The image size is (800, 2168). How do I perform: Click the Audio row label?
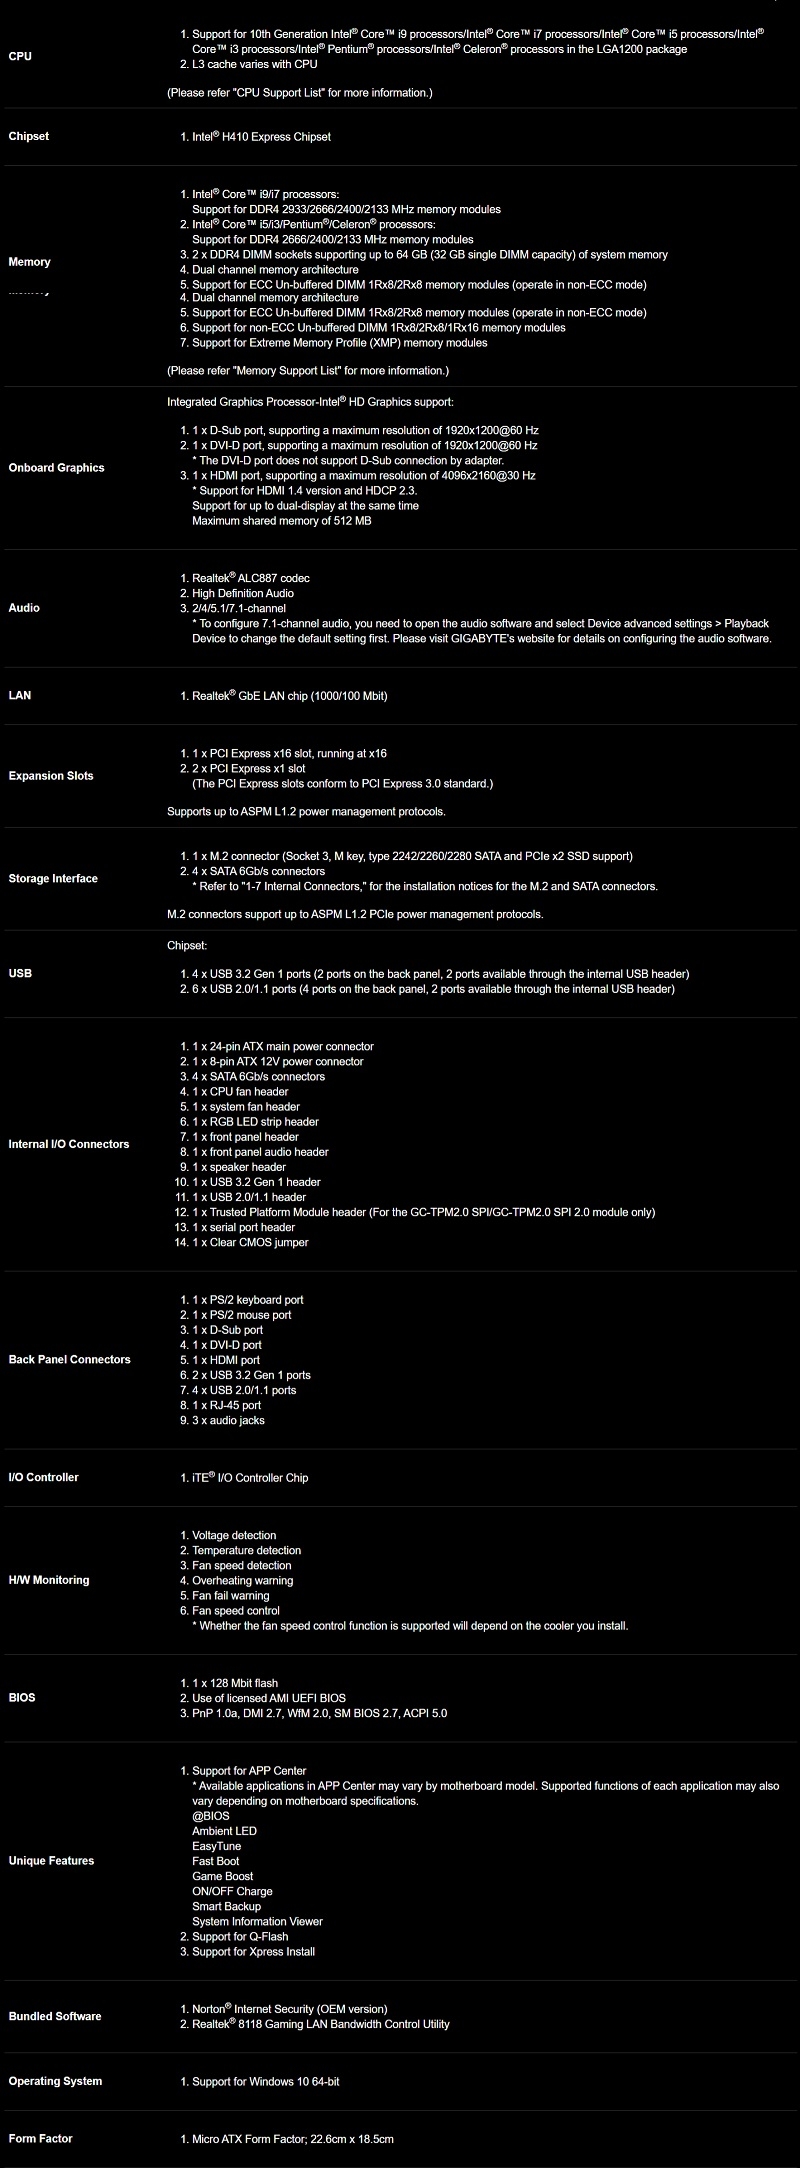[x=24, y=608]
